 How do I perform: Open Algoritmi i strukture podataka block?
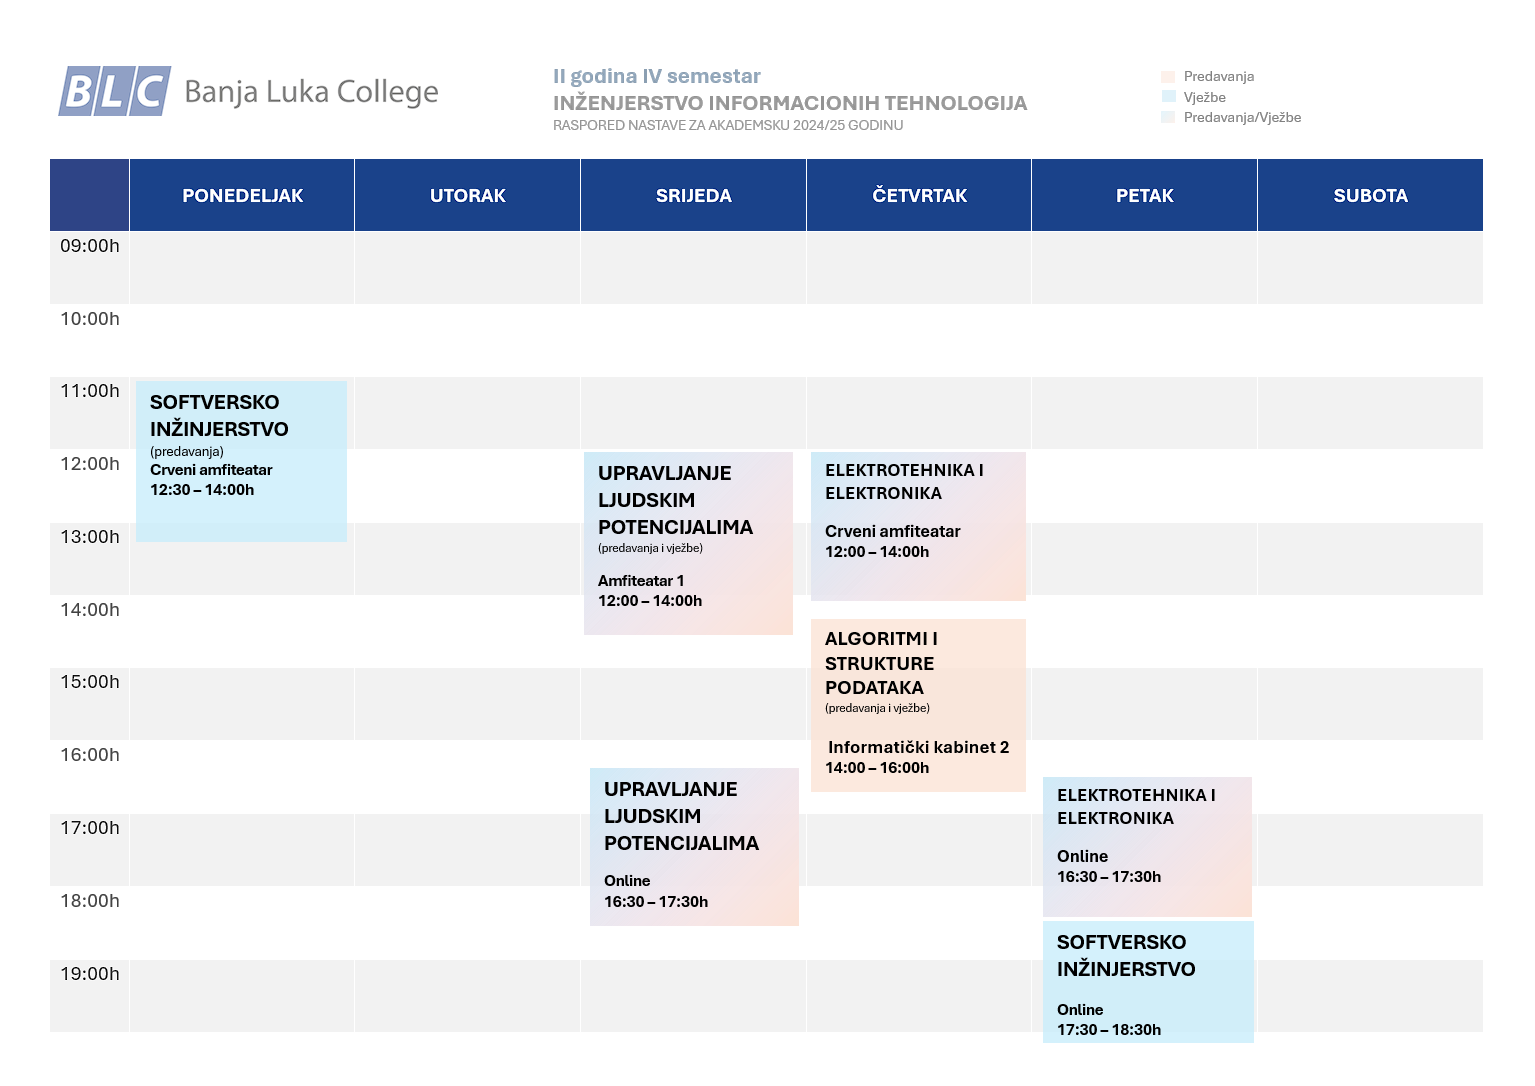click(x=918, y=705)
